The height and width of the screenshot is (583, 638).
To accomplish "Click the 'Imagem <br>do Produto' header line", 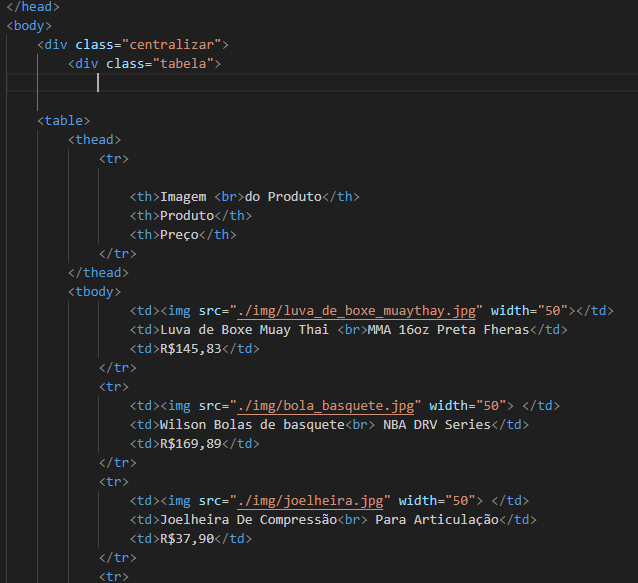I will 245,197.
